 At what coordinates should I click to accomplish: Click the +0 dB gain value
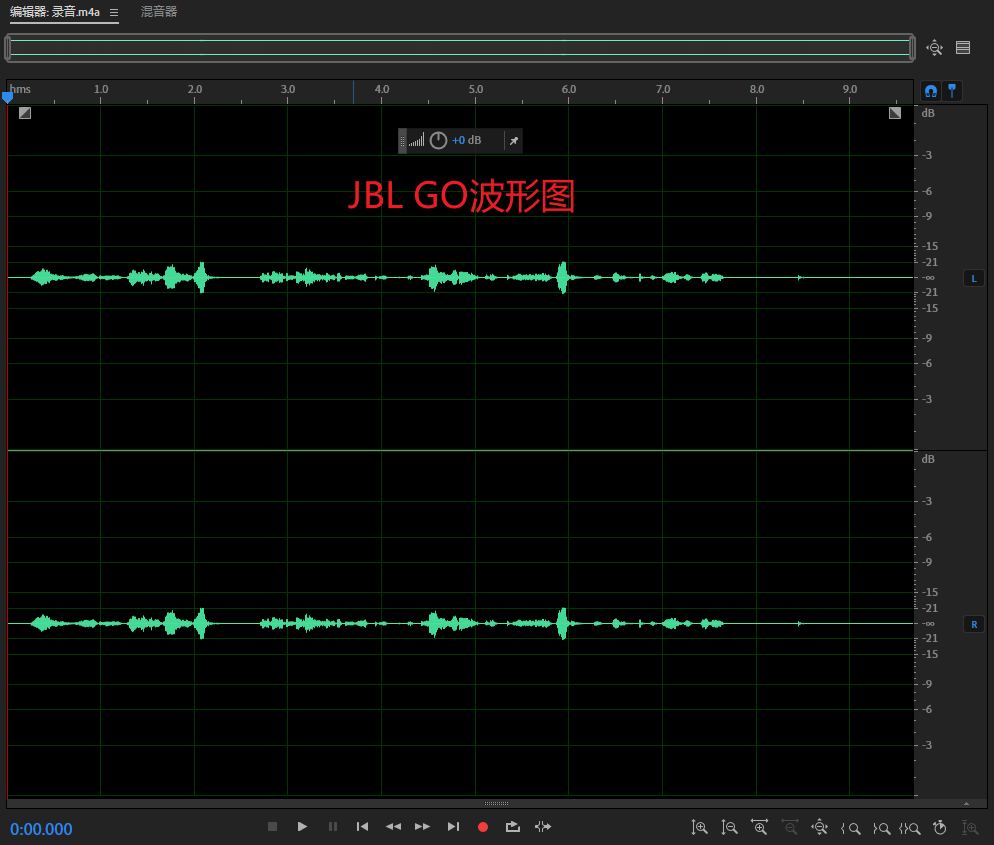coord(467,140)
